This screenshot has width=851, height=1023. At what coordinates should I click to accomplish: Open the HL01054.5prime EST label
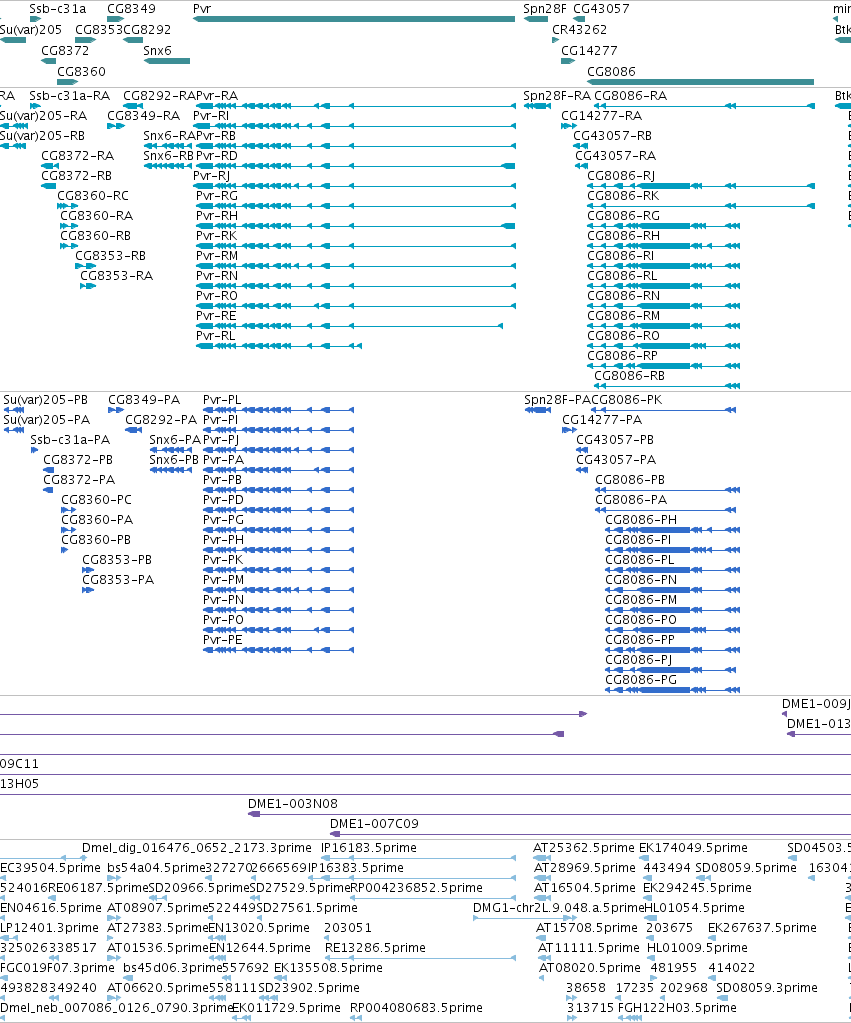695,908
